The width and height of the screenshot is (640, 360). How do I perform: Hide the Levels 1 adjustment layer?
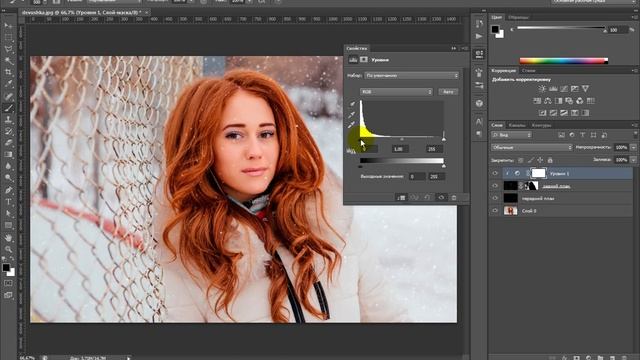pyautogui.click(x=495, y=173)
